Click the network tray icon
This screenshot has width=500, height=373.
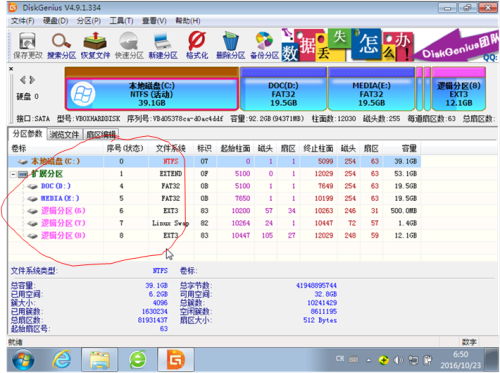(413, 360)
